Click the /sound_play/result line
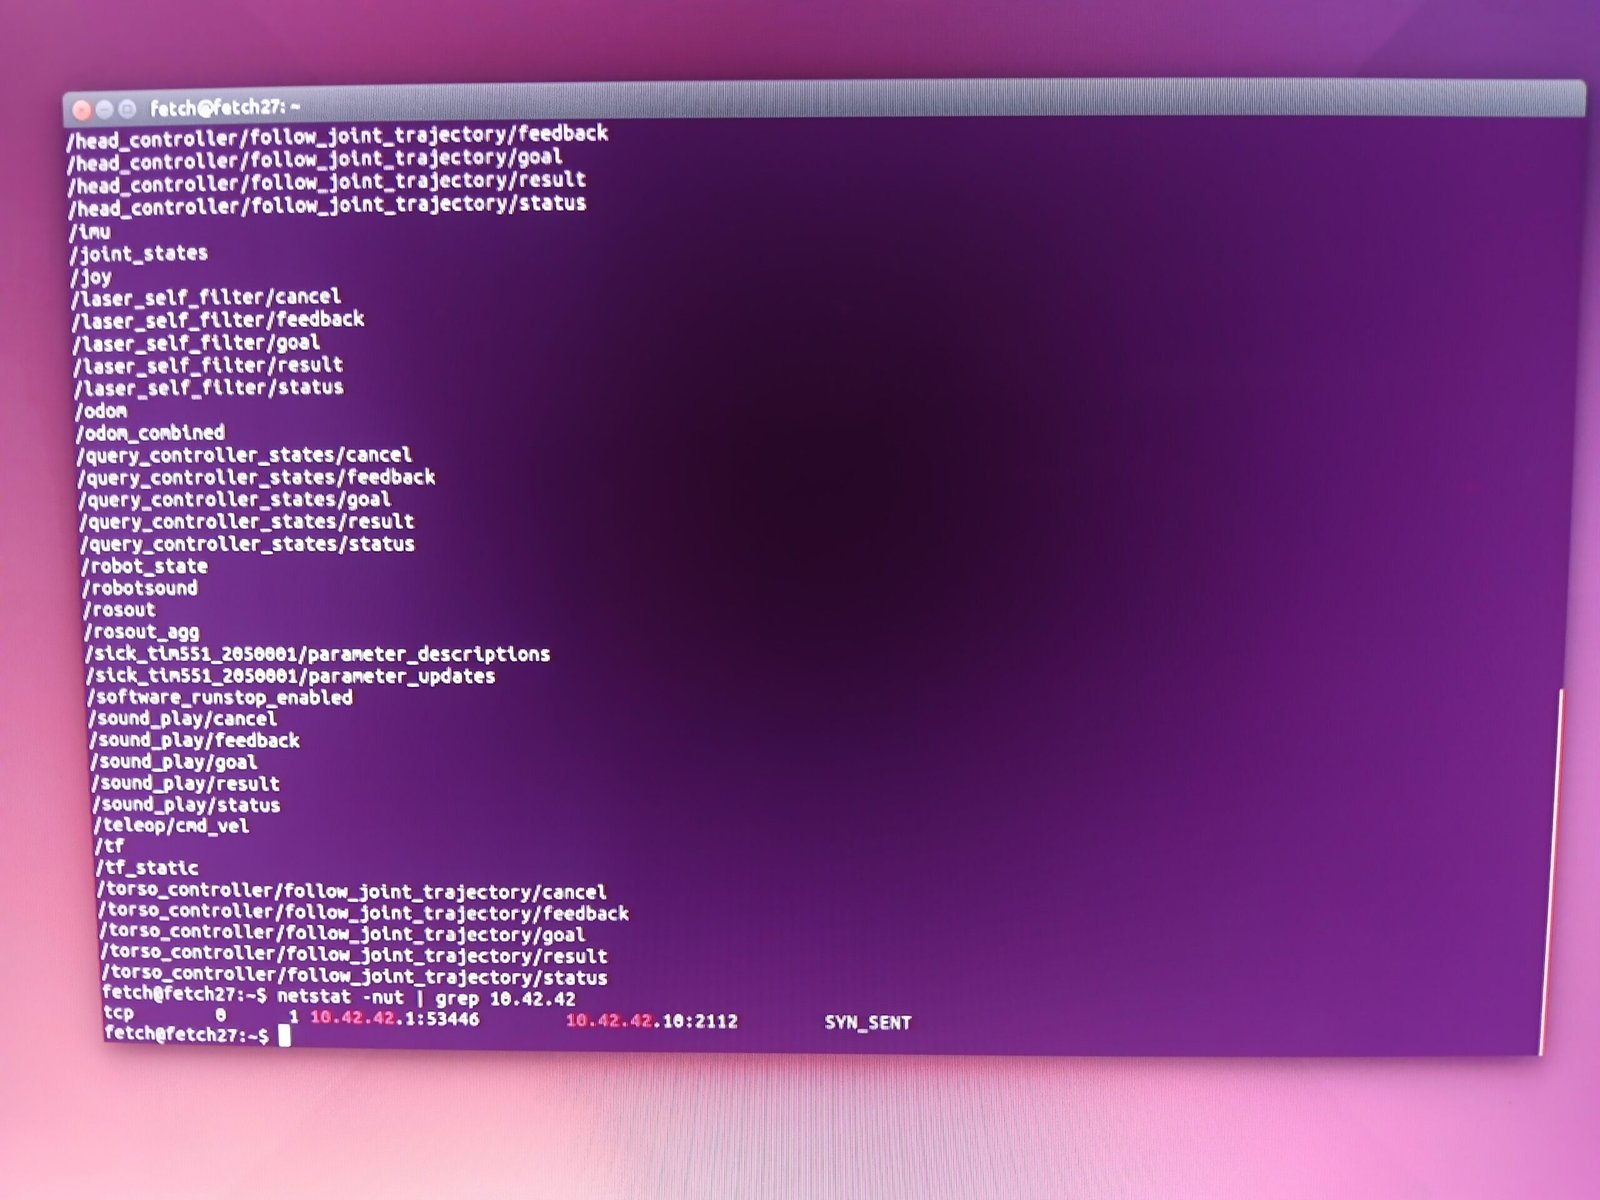 (x=186, y=784)
